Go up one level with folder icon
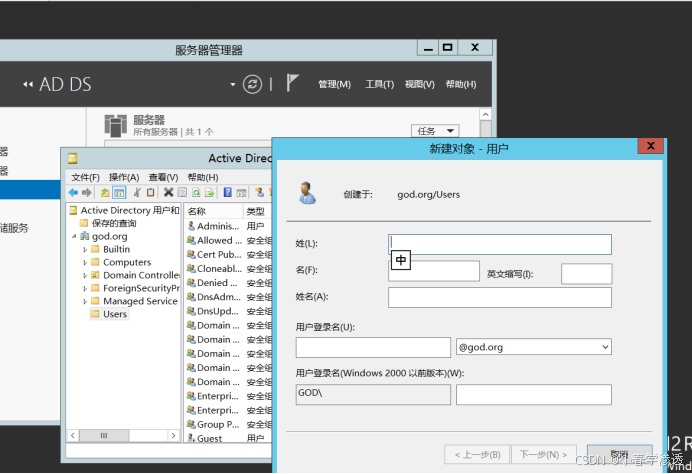 pyautogui.click(x=105, y=192)
